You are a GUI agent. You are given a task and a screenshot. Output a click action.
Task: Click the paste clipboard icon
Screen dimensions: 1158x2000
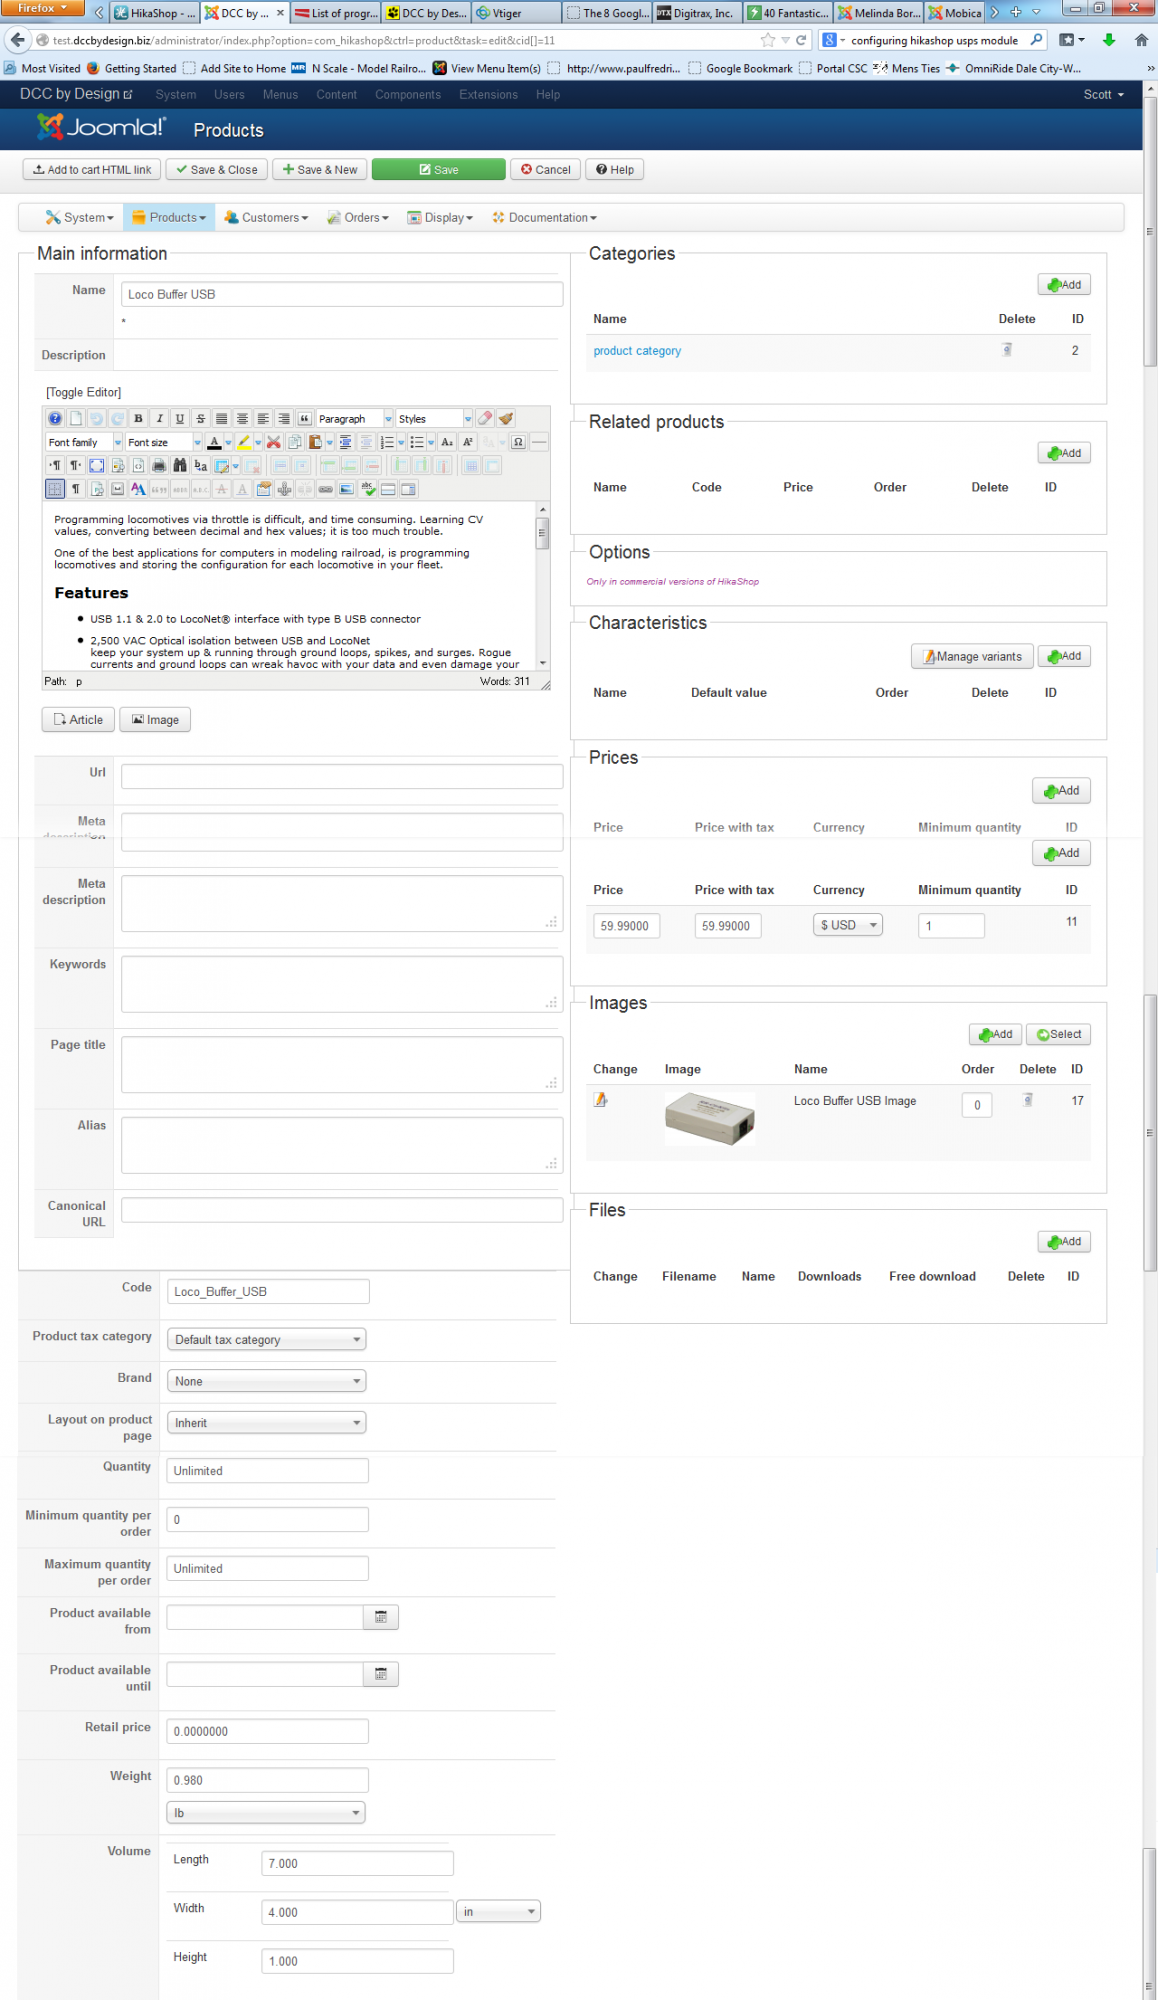[x=314, y=442]
